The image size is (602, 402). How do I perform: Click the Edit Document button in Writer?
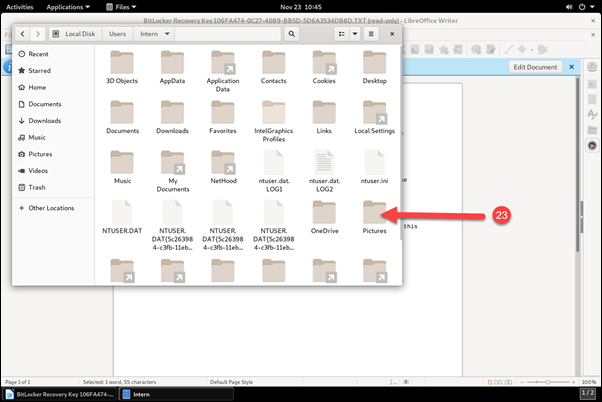(x=535, y=67)
